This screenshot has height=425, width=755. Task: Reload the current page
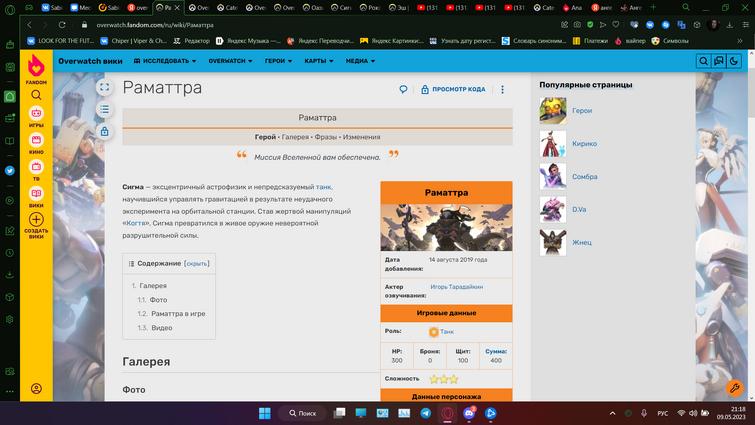click(x=62, y=25)
